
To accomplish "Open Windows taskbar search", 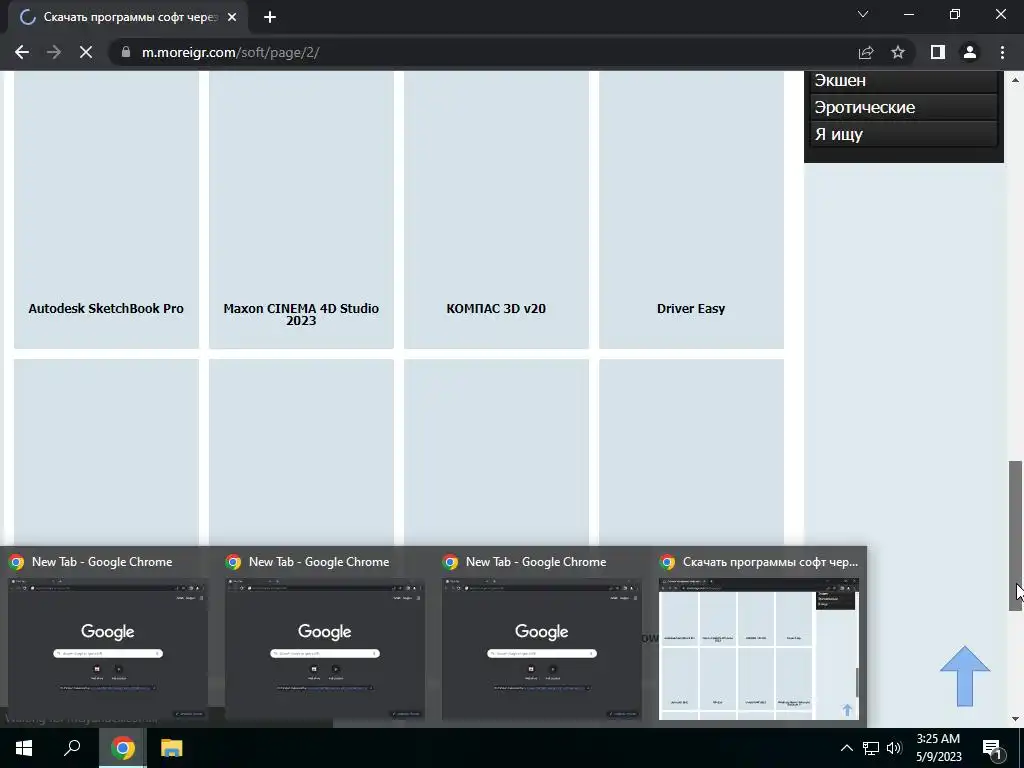I will coord(72,748).
